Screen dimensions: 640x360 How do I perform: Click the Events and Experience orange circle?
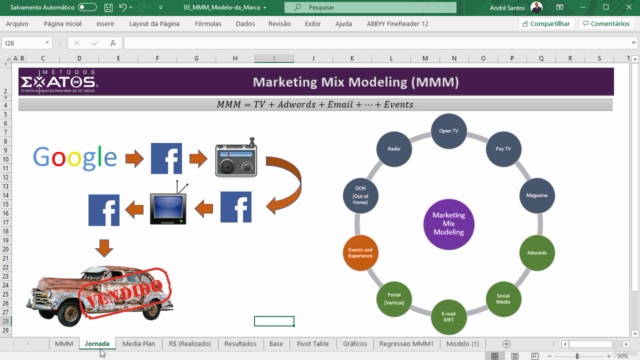point(360,253)
